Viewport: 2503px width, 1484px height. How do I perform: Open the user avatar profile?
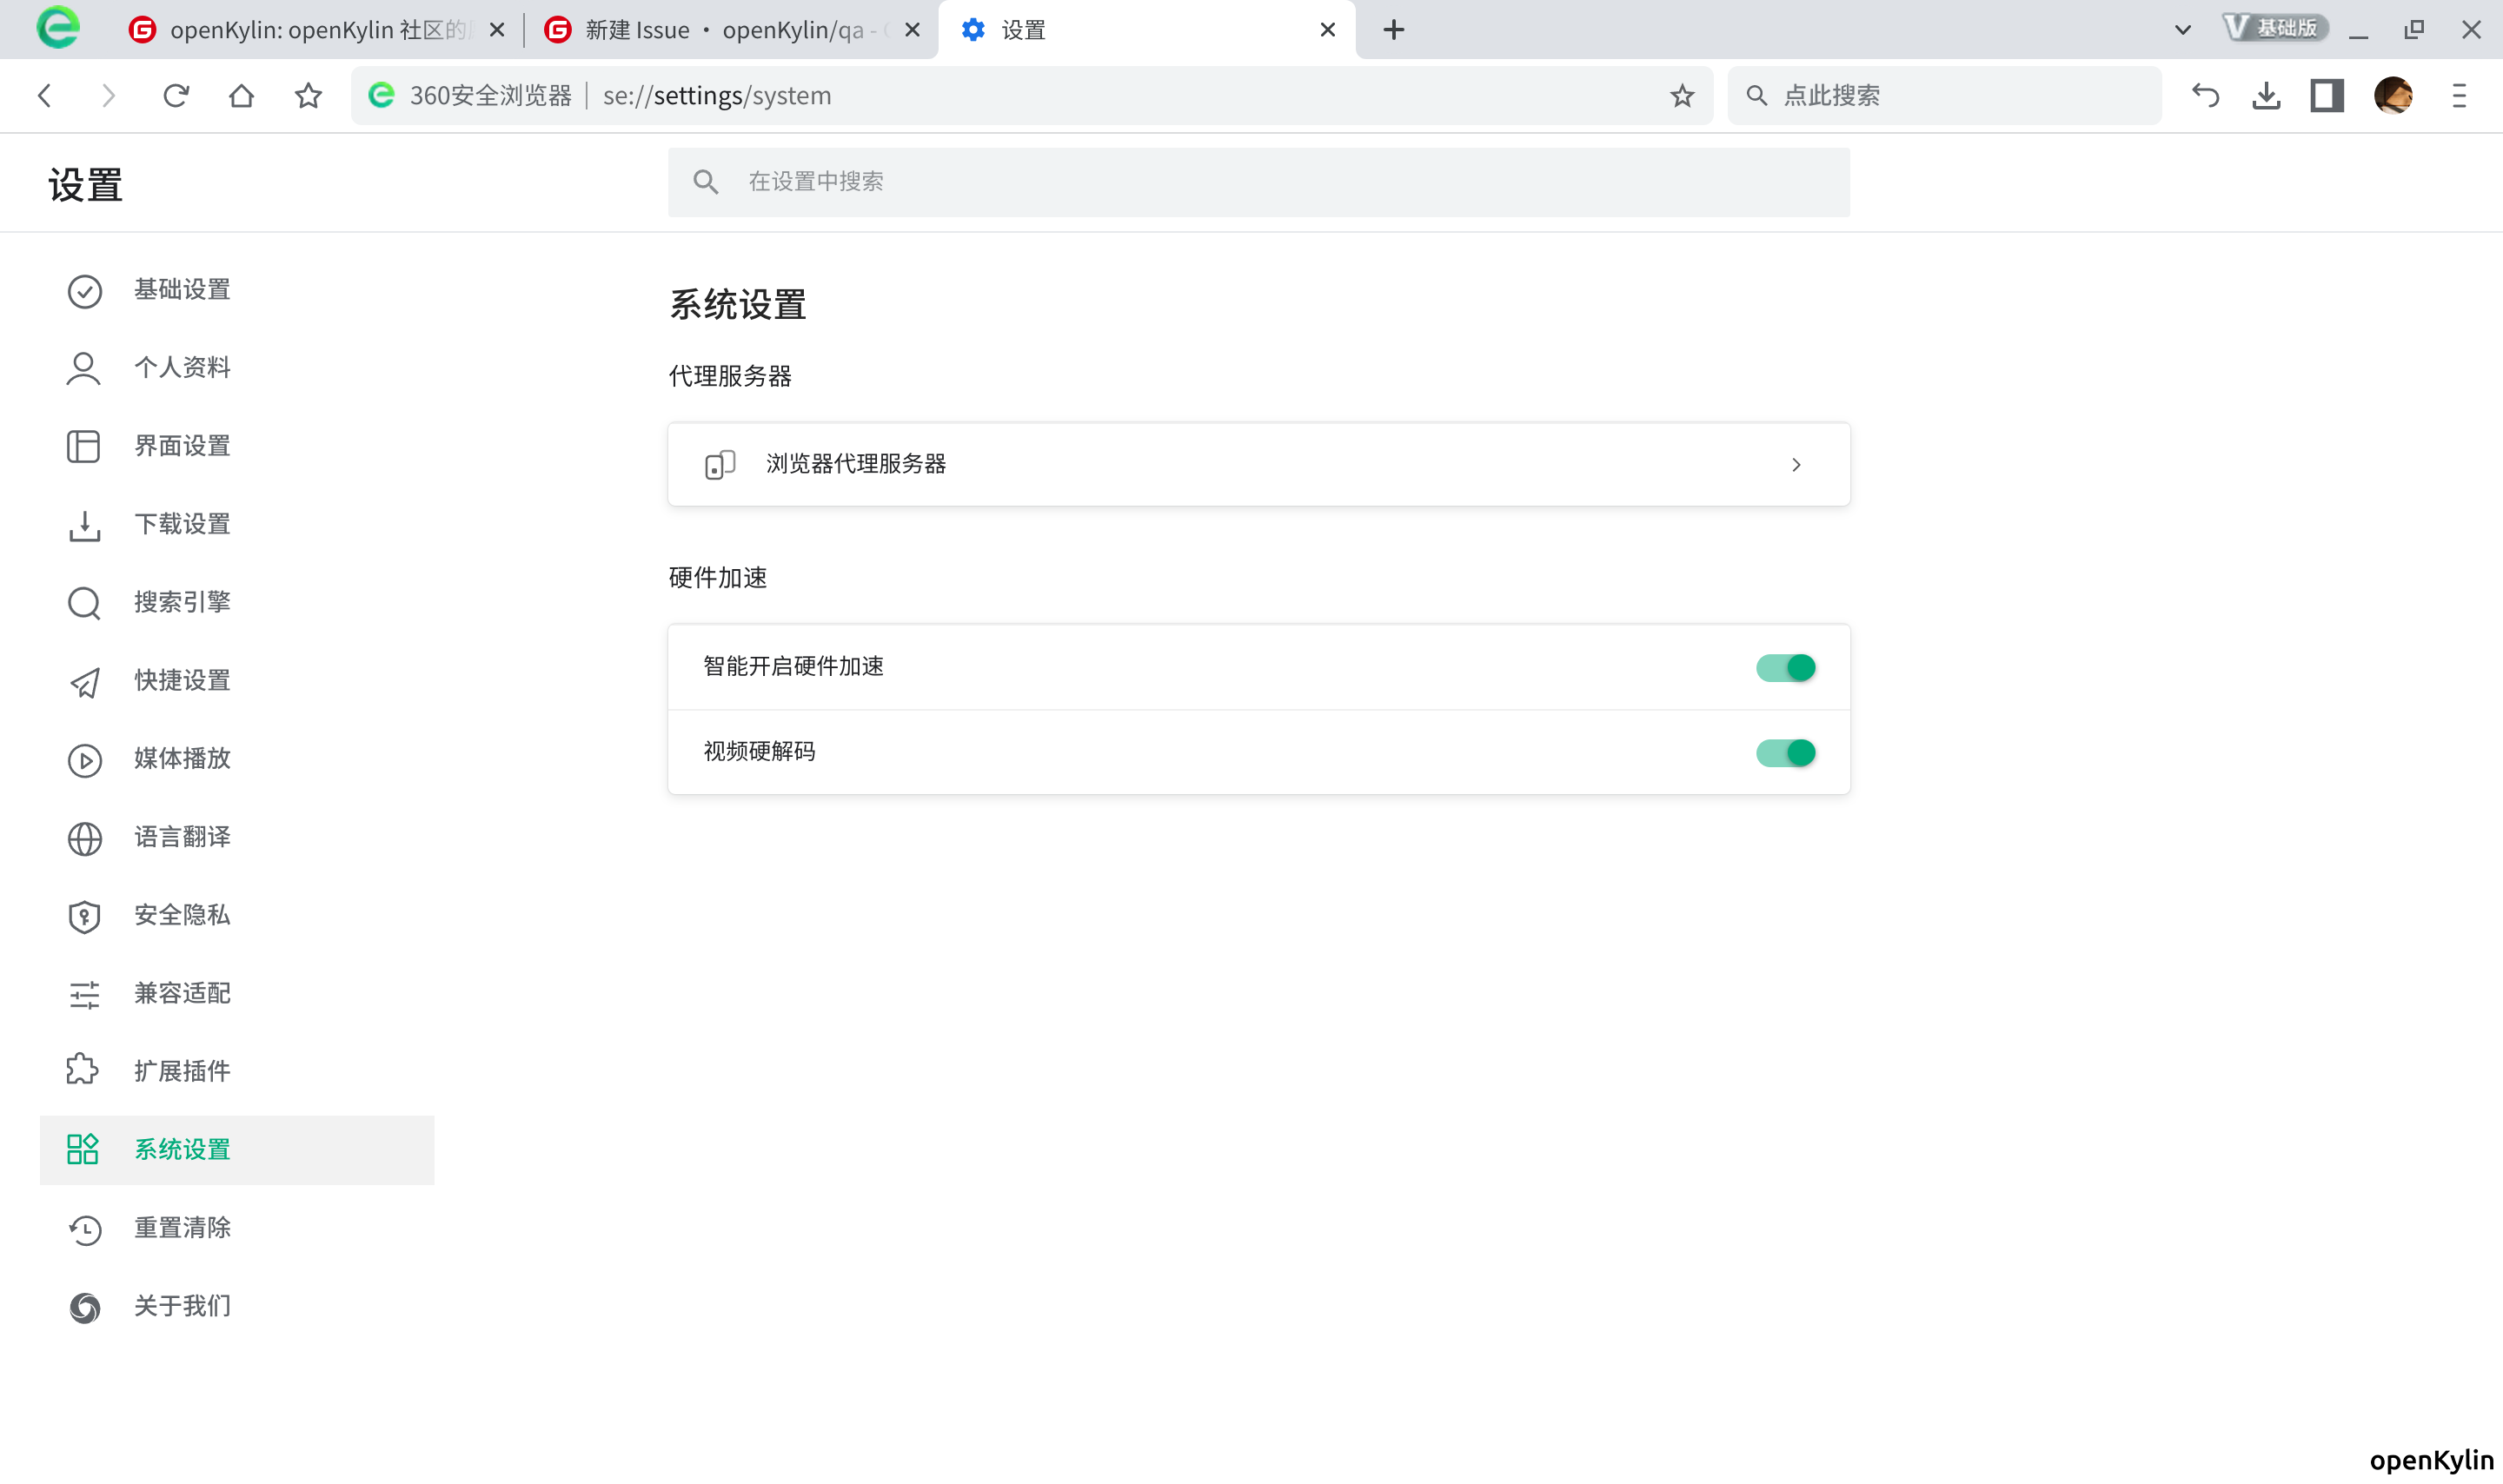2393,95
